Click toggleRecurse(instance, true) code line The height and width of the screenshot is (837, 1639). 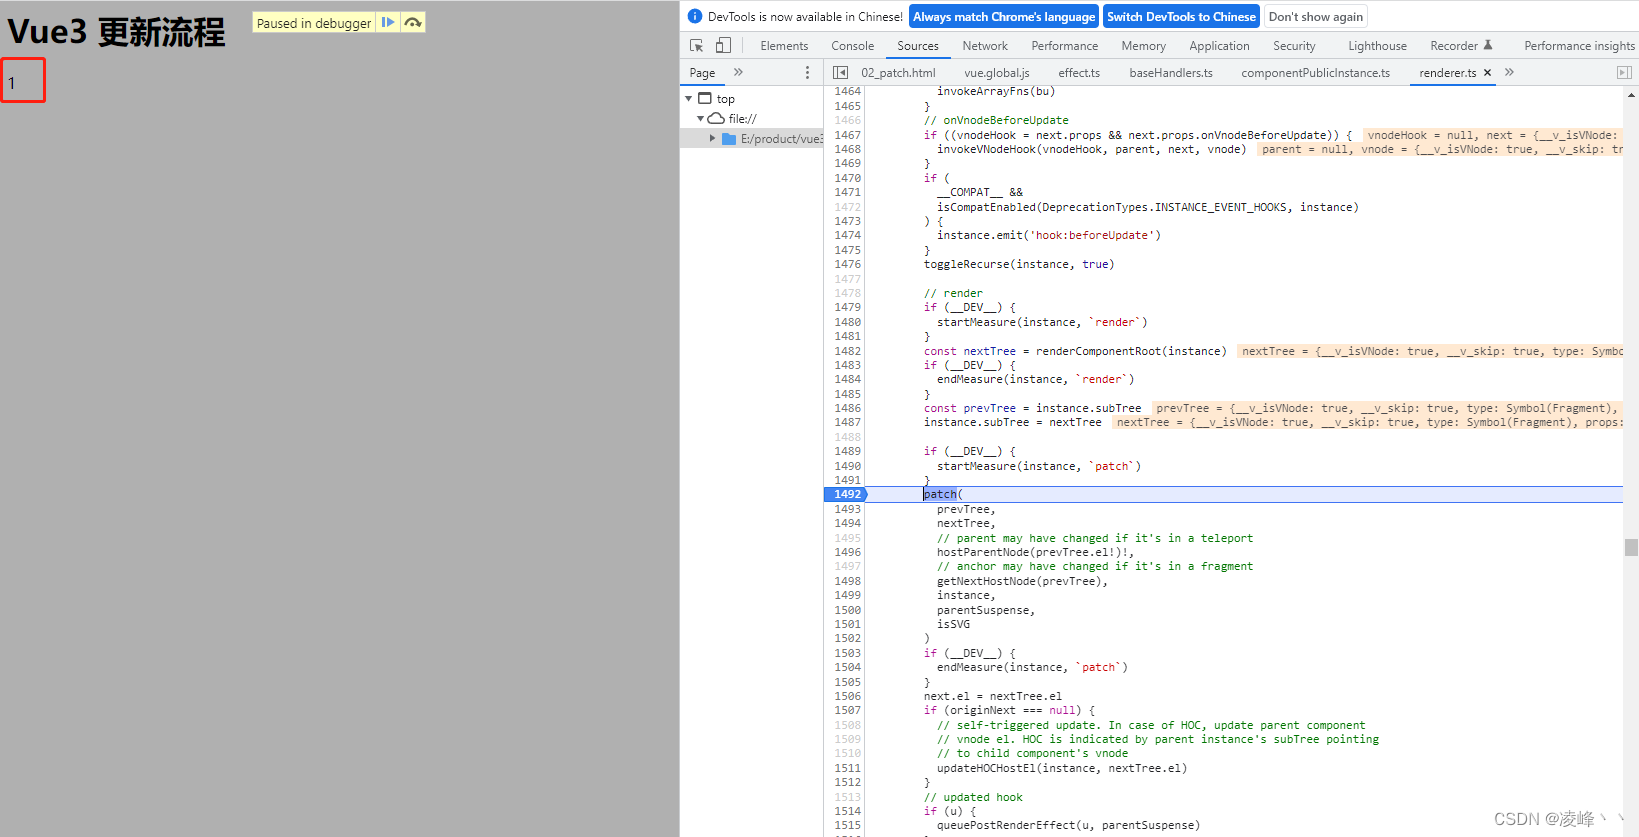click(x=1019, y=264)
